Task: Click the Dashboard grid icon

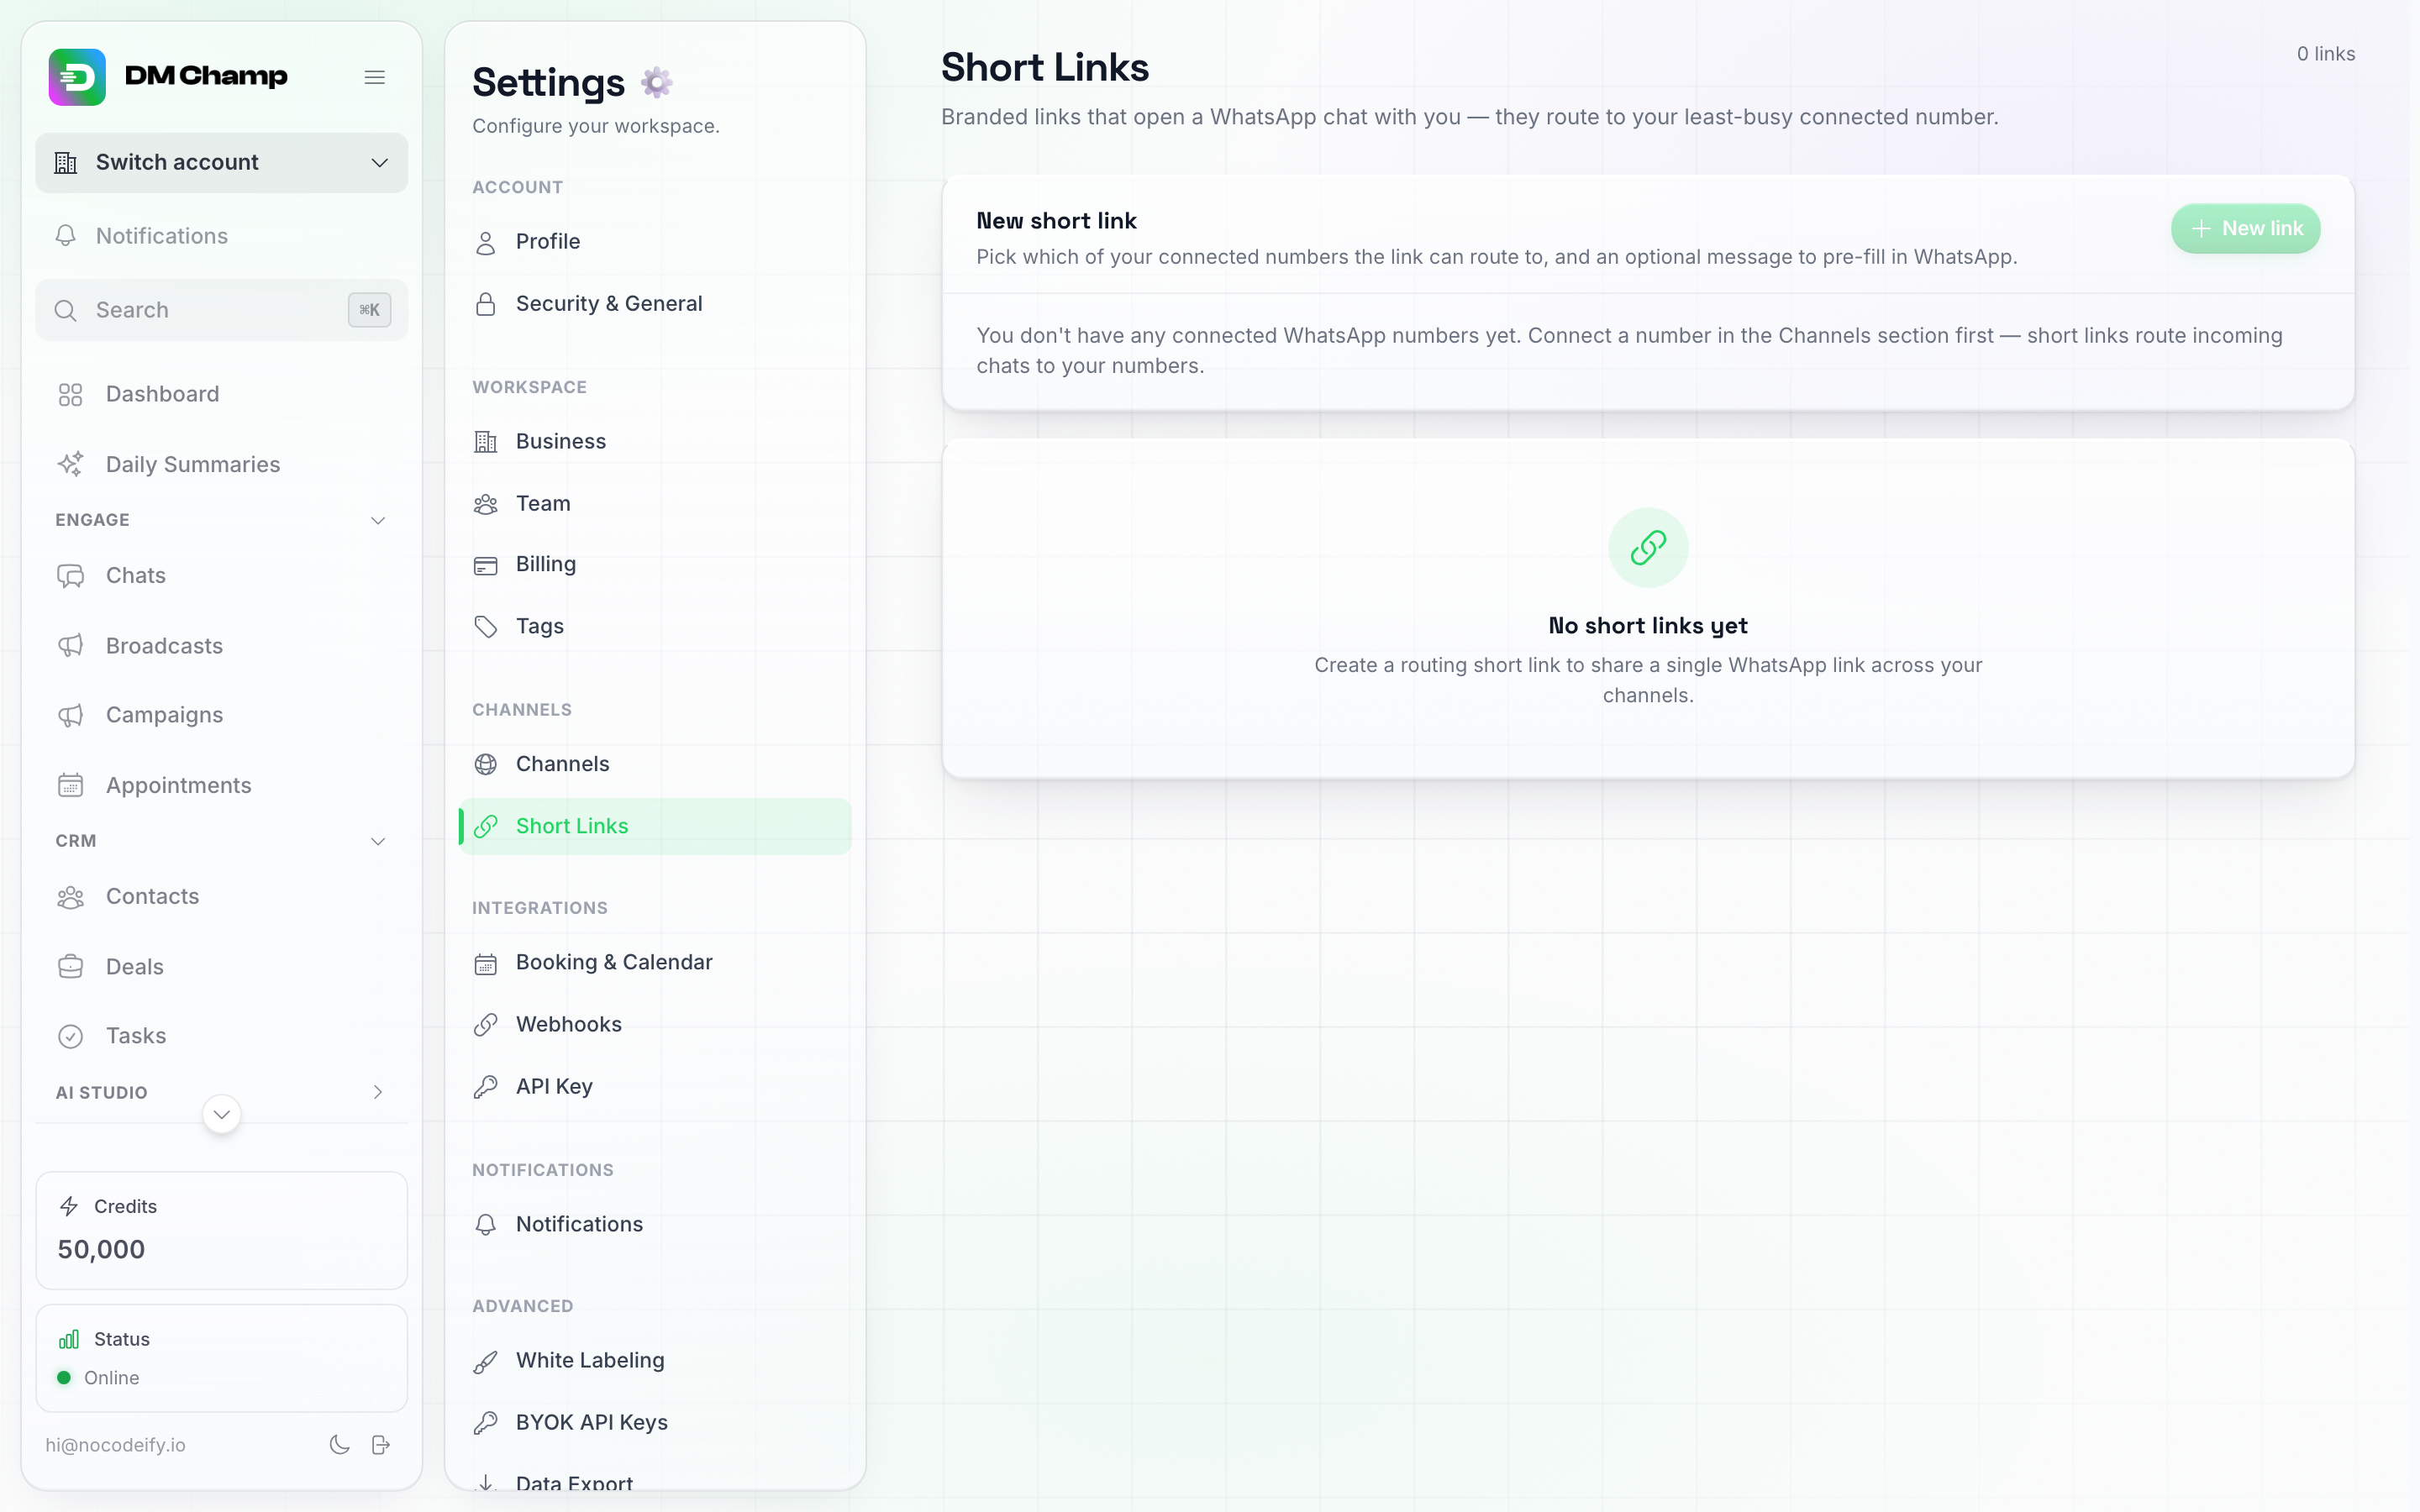Action: coord(70,395)
